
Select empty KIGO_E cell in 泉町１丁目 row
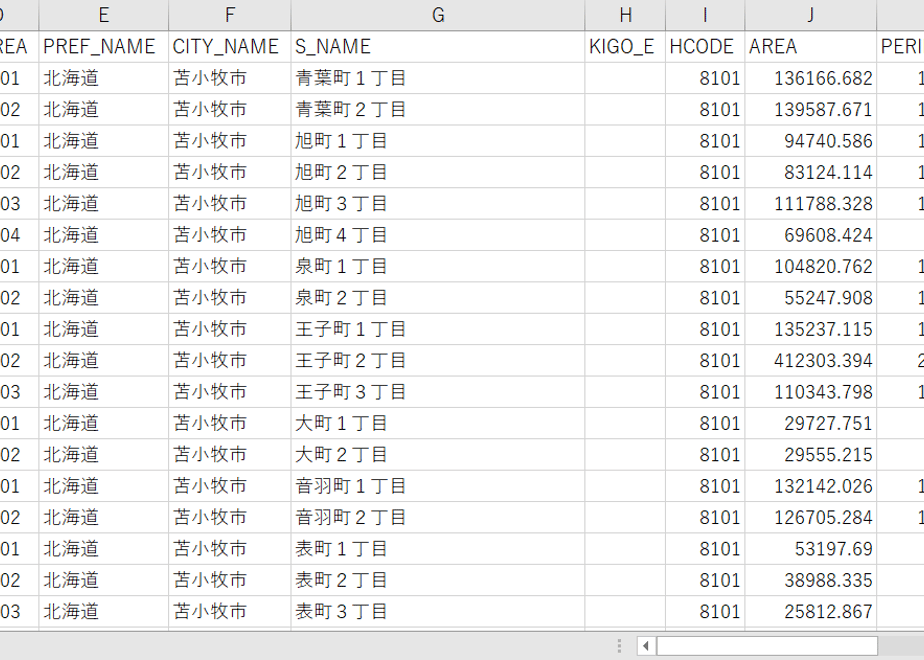(x=625, y=266)
